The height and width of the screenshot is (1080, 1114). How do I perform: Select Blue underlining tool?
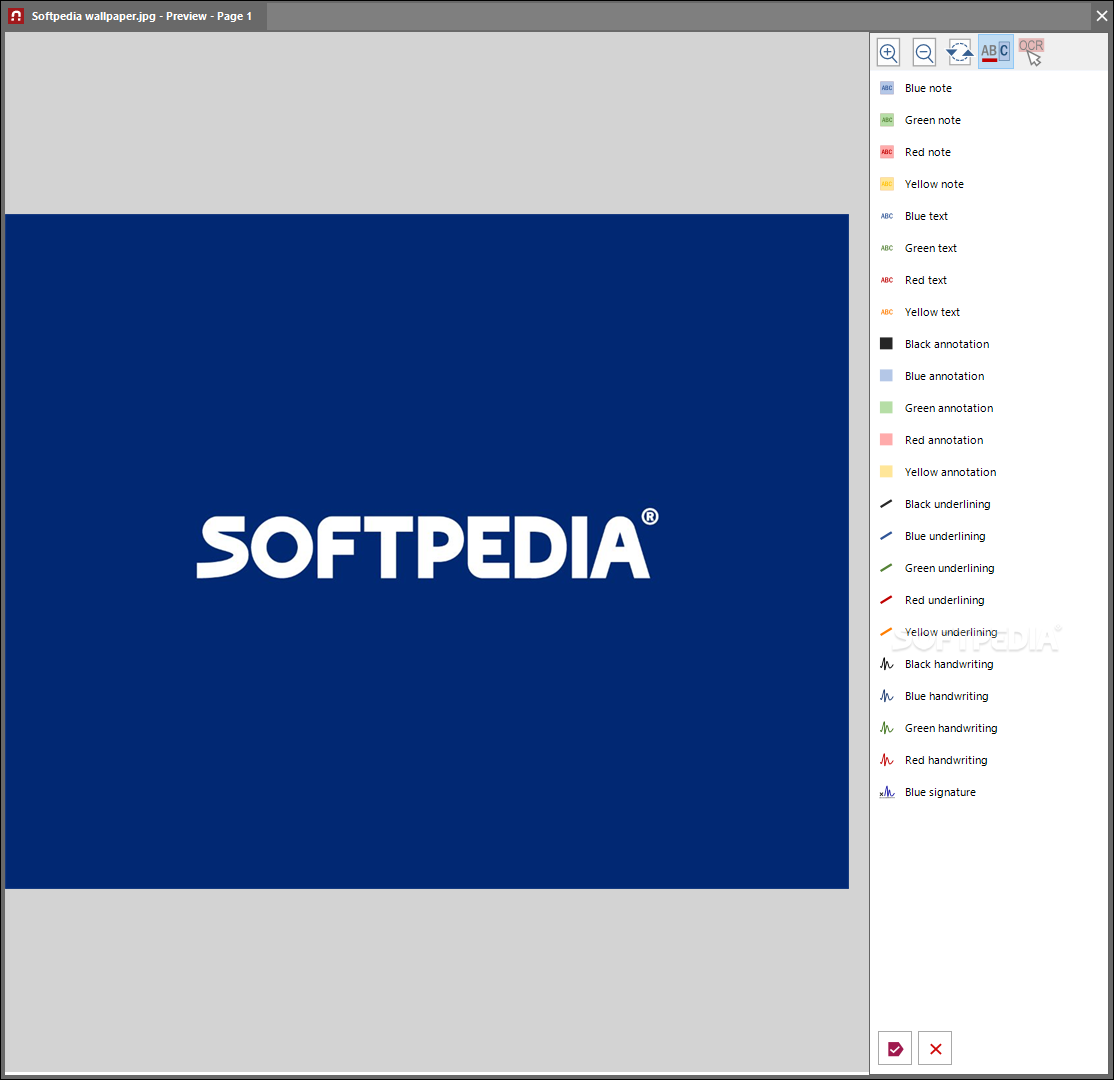pyautogui.click(x=933, y=536)
